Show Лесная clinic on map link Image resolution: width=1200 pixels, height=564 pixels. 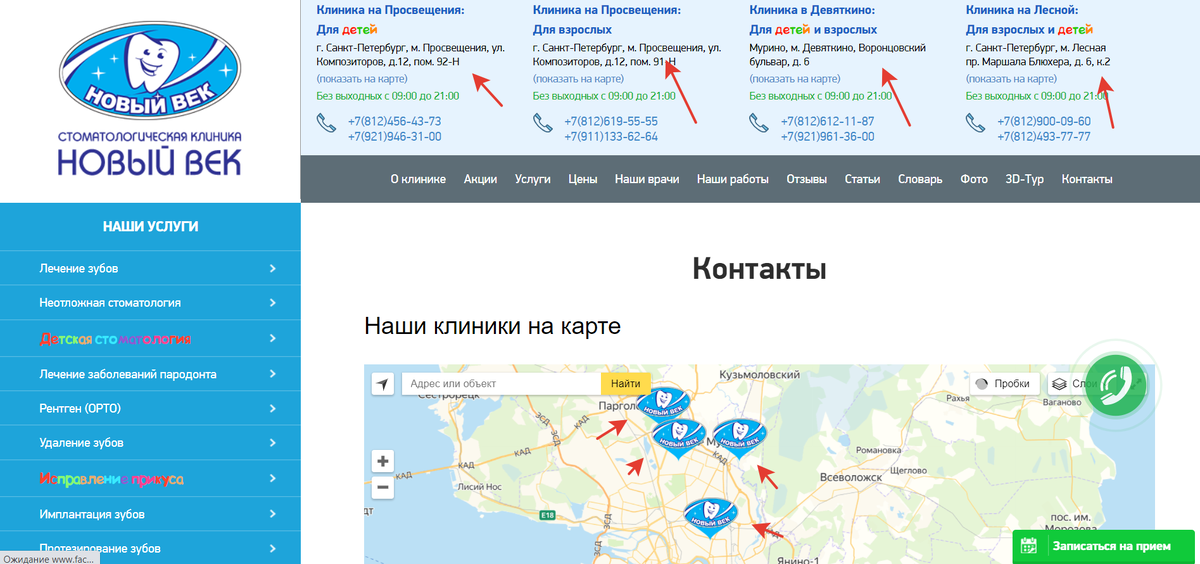[x=1011, y=78]
